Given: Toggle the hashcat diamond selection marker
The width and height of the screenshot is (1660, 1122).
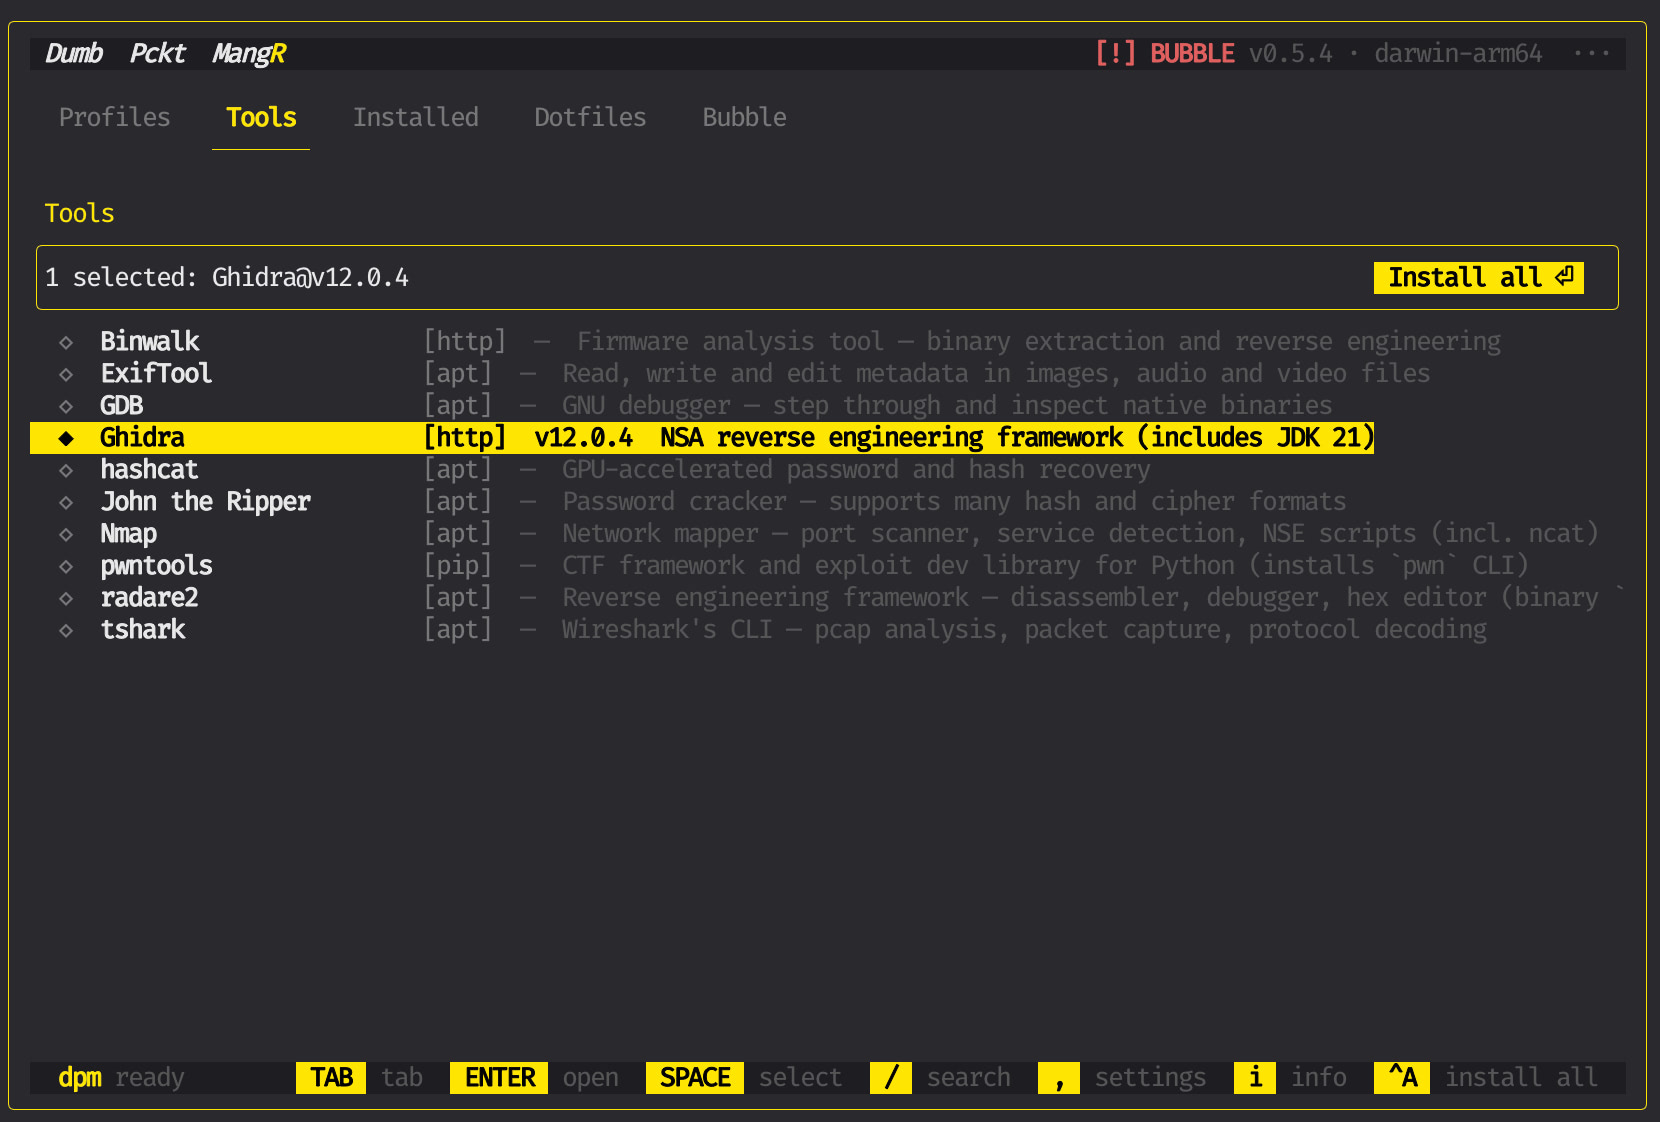Looking at the screenshot, I should 66,470.
